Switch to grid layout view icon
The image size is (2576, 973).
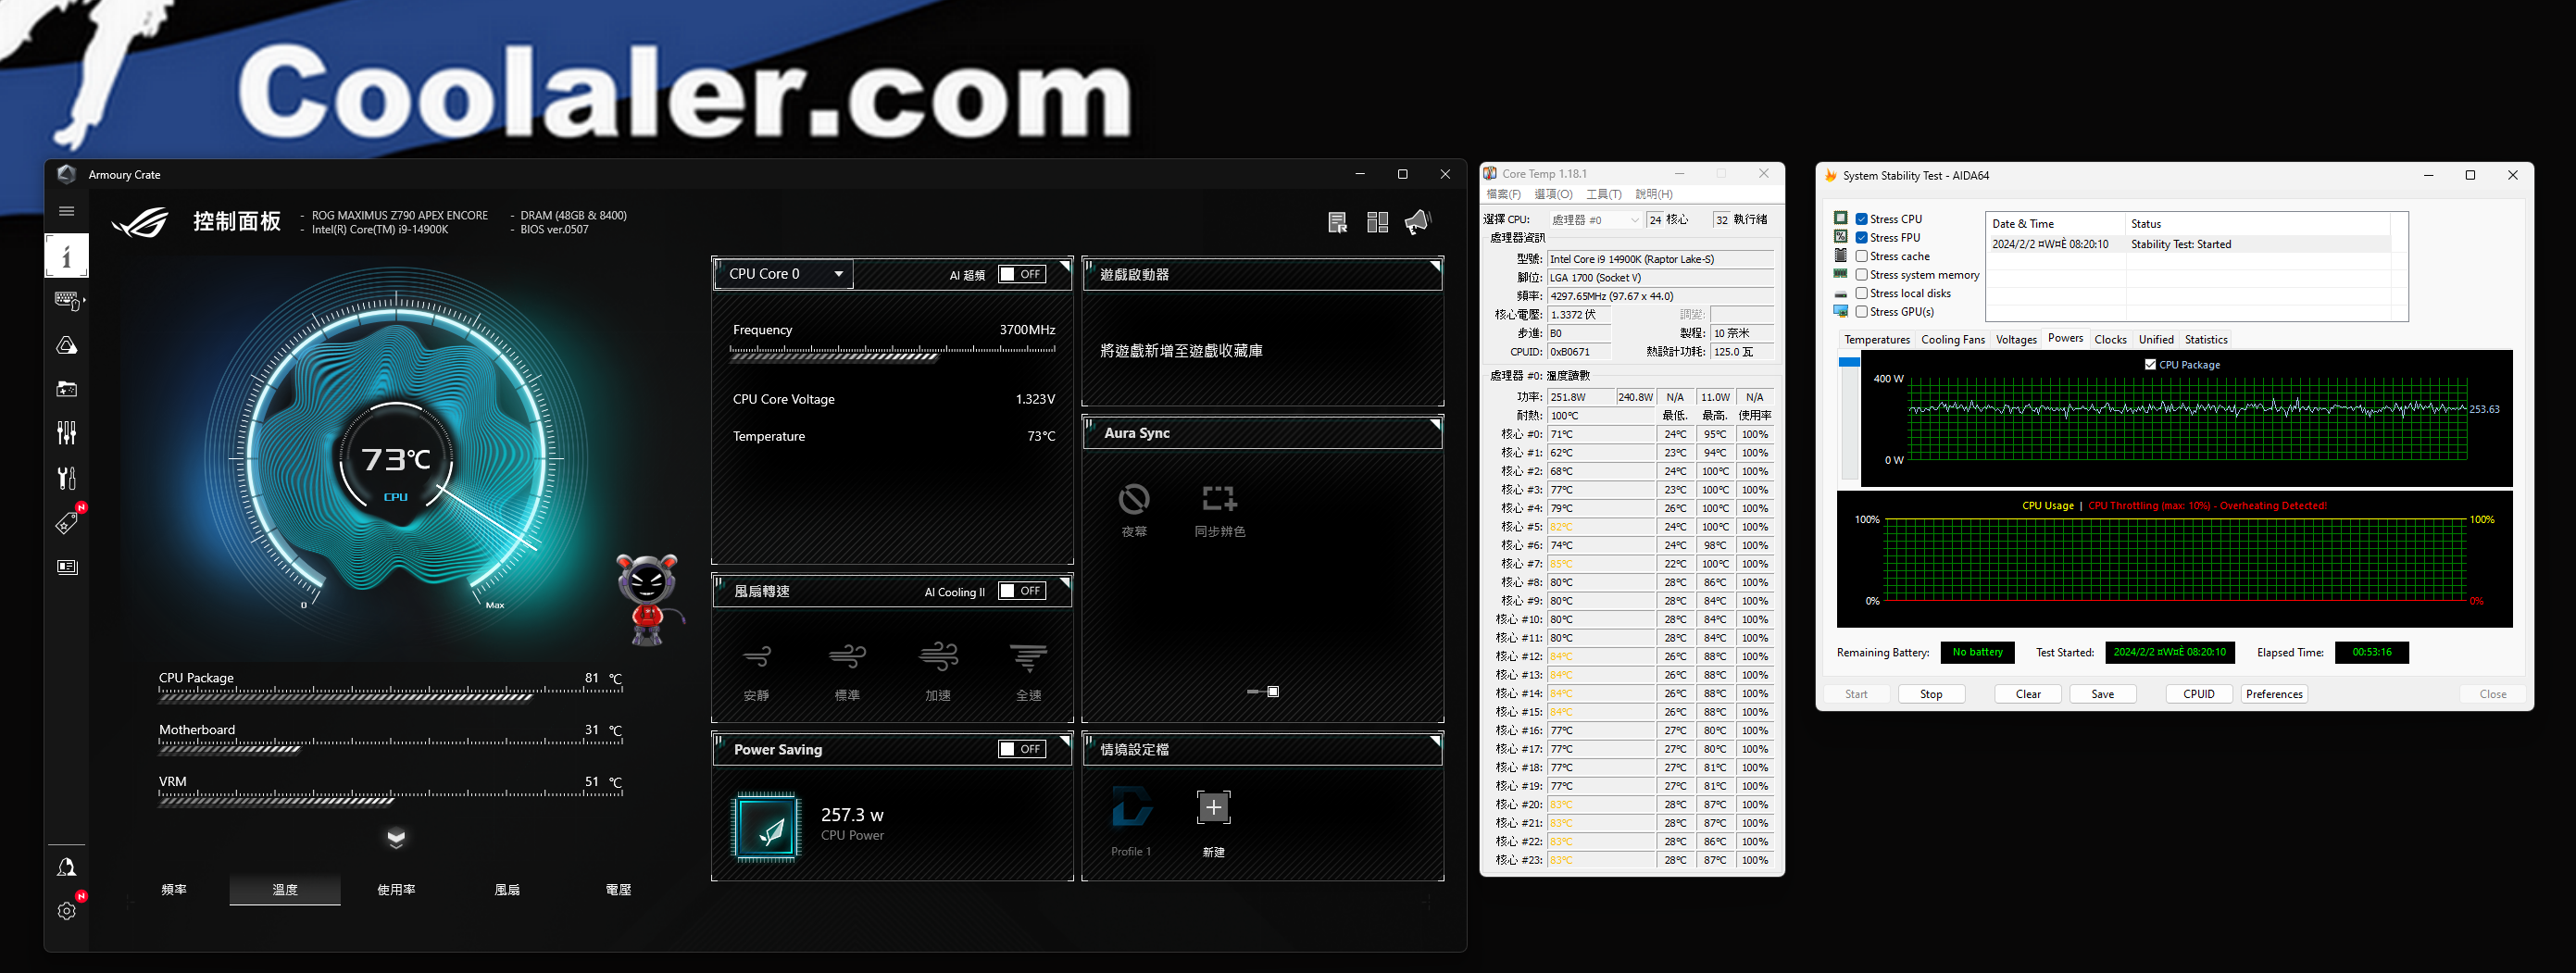pyautogui.click(x=1377, y=222)
